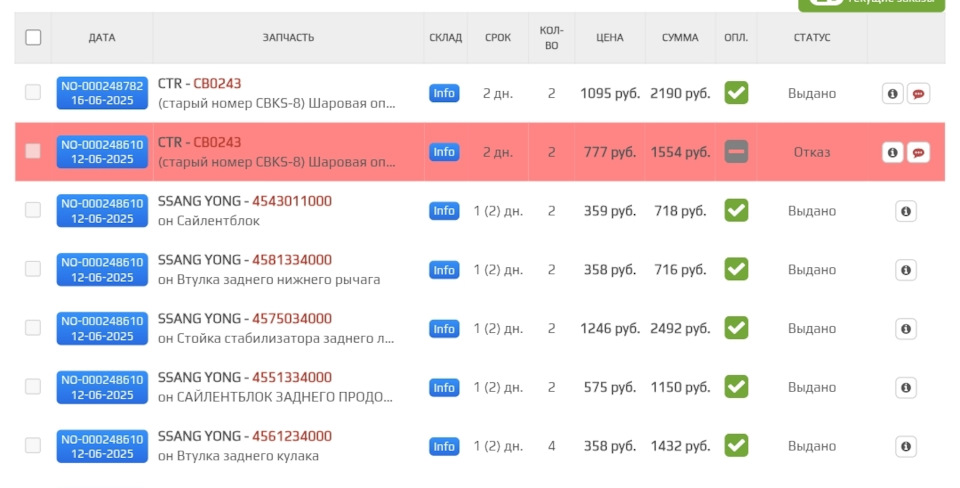
Task: Click info icon for part 4575034000
Action: [x=905, y=329]
